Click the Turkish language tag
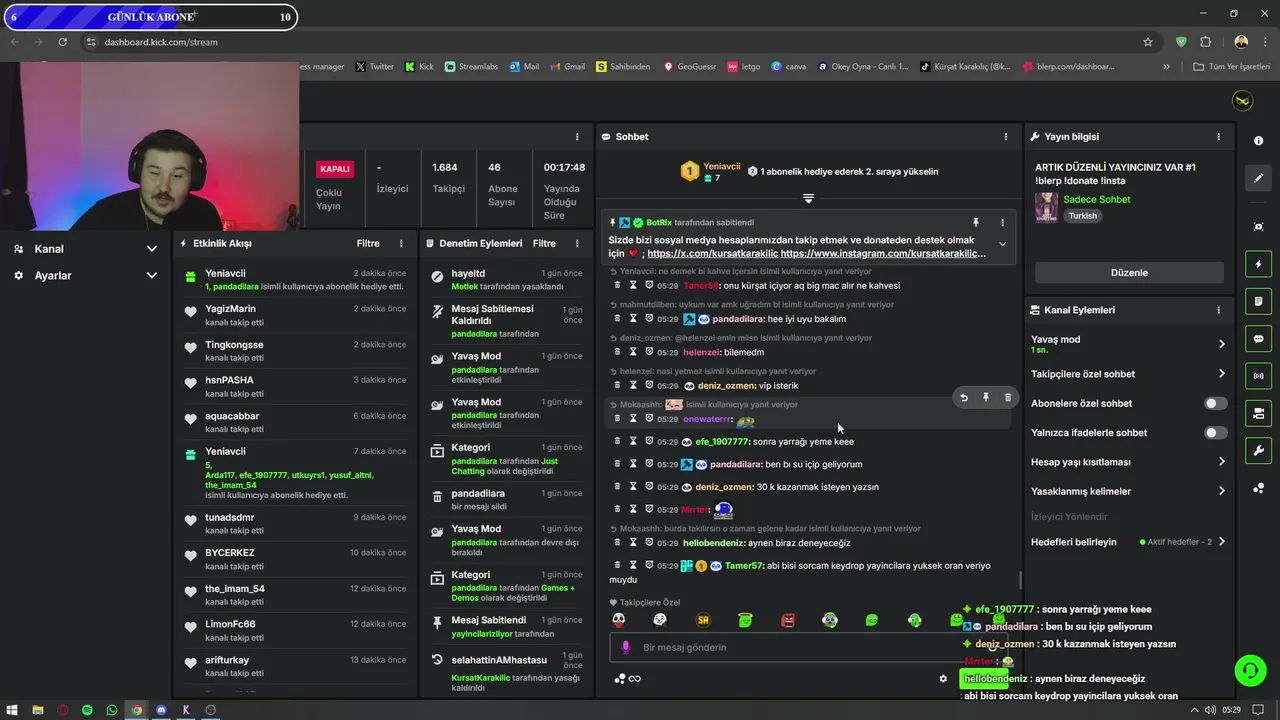The height and width of the screenshot is (720, 1280). point(1083,216)
